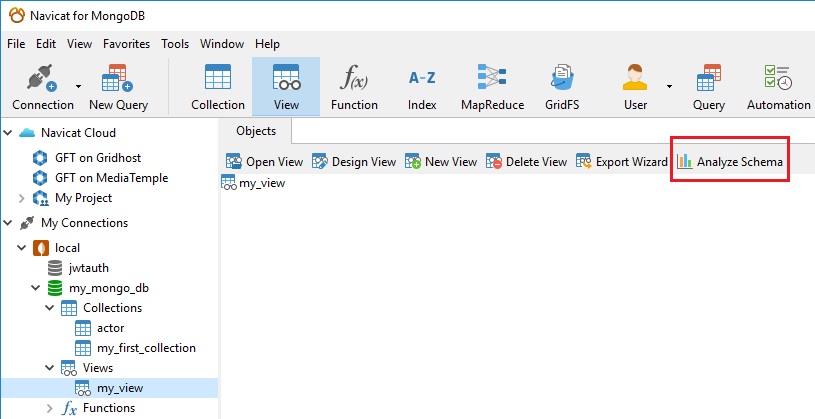Collapse the My Connections node
Viewport: 815px width, 419px height.
(x=8, y=223)
